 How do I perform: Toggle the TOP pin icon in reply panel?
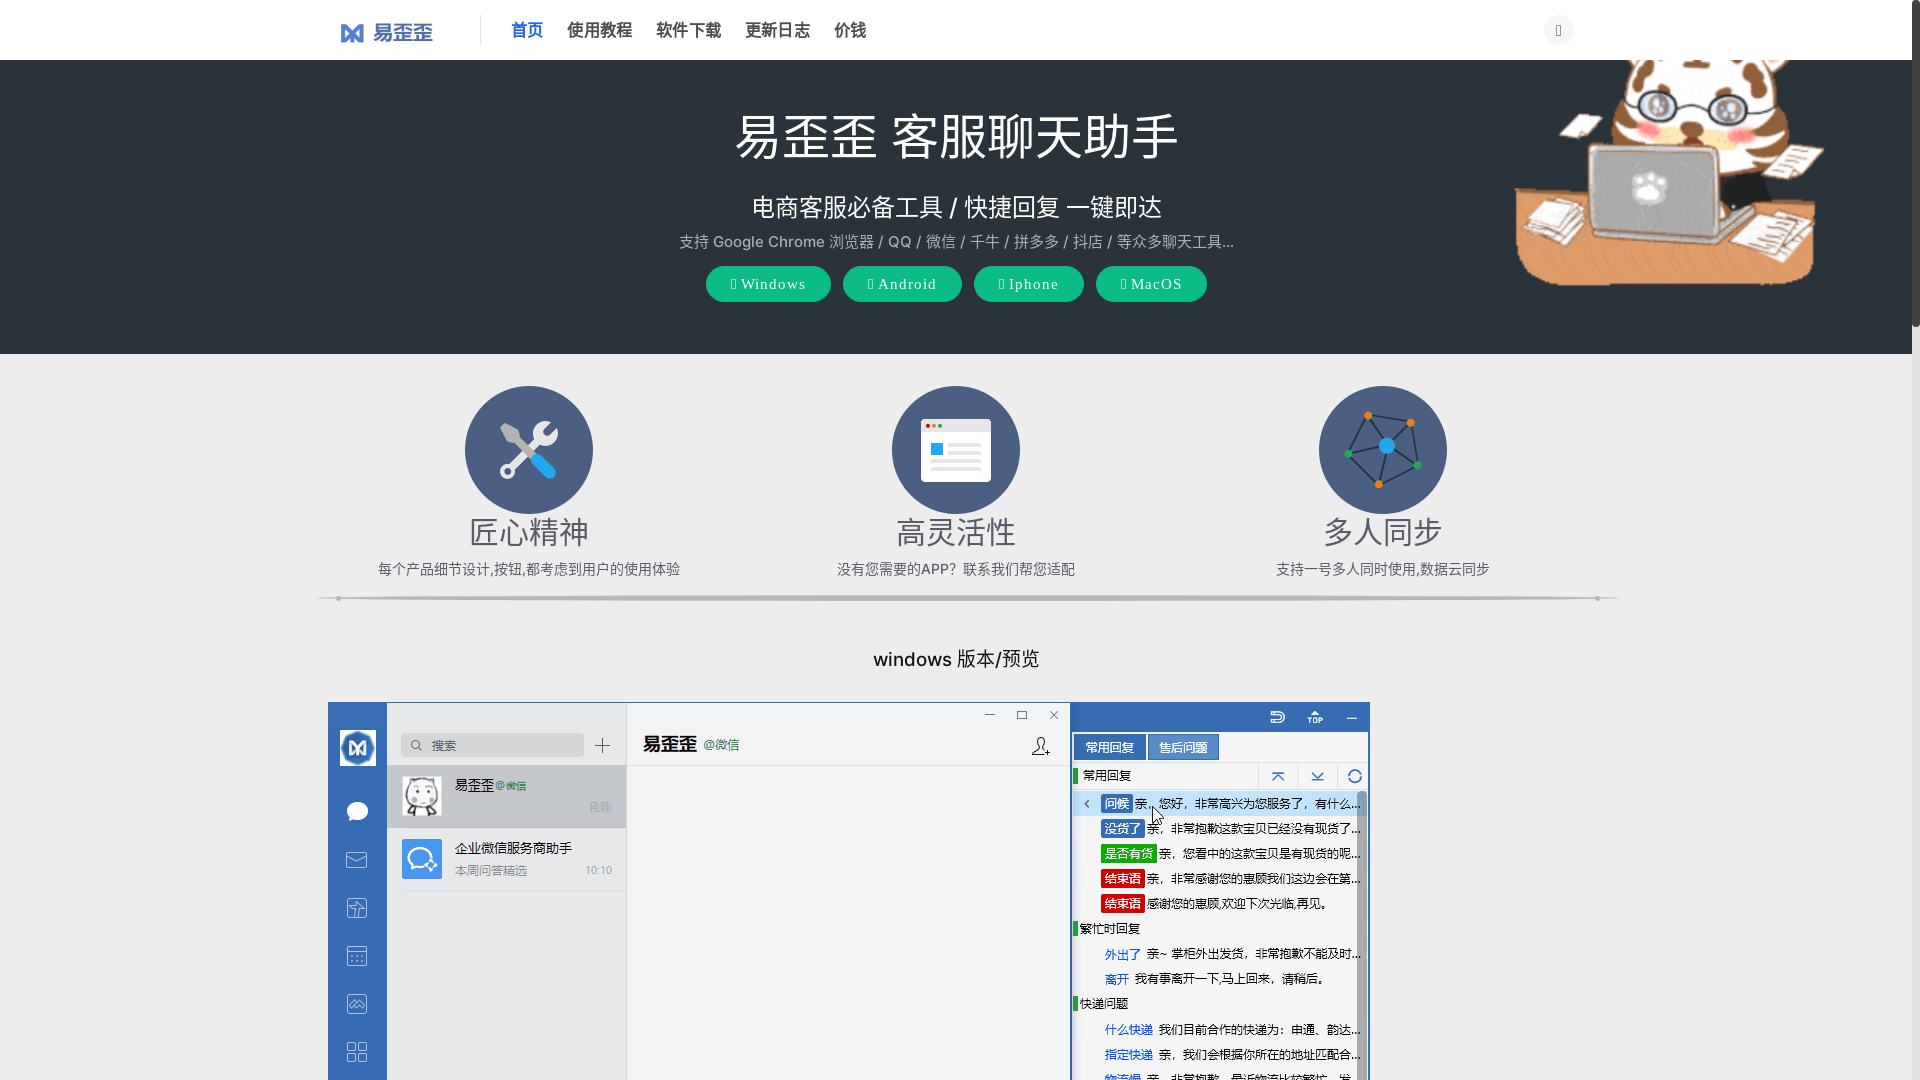1315,717
